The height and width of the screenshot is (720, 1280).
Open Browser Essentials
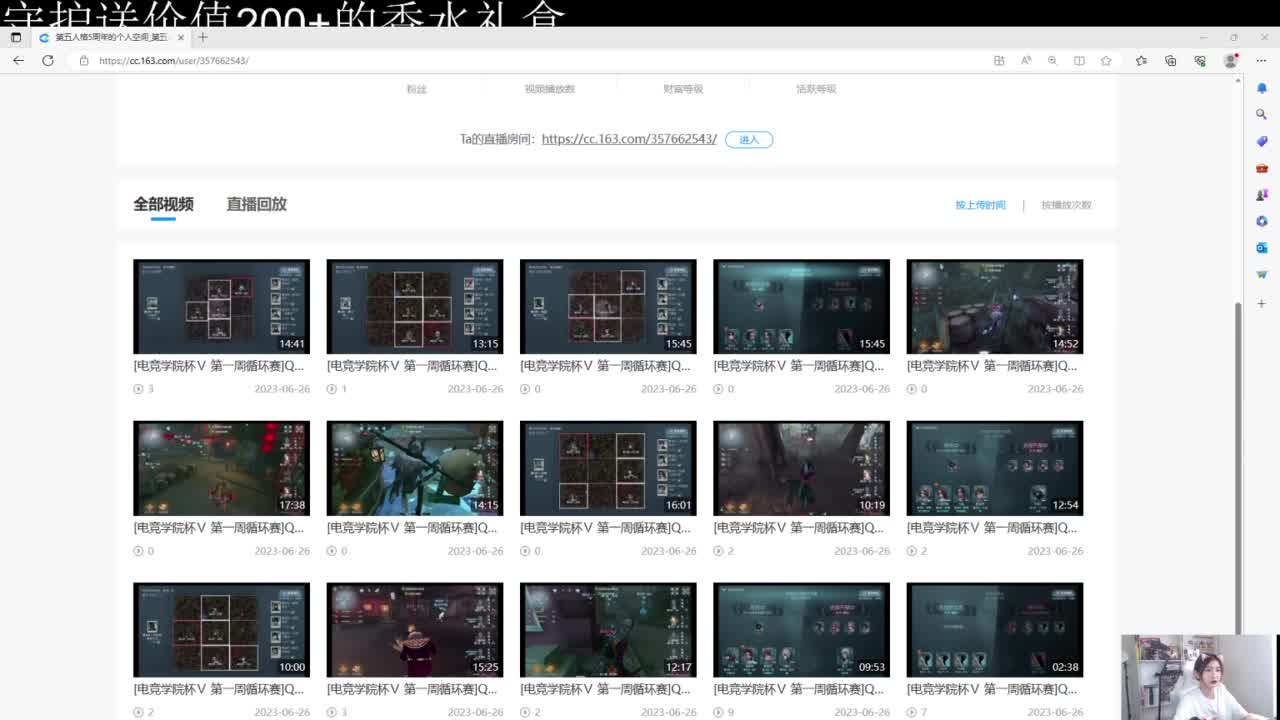point(1200,60)
